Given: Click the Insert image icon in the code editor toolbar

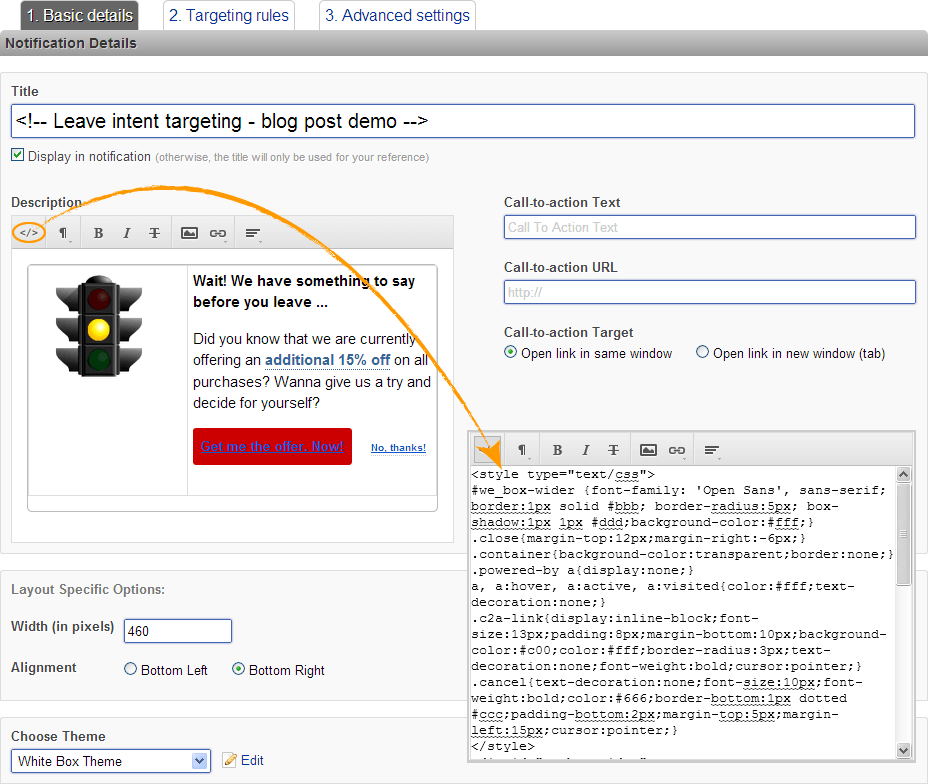Looking at the screenshot, I should click(648, 450).
